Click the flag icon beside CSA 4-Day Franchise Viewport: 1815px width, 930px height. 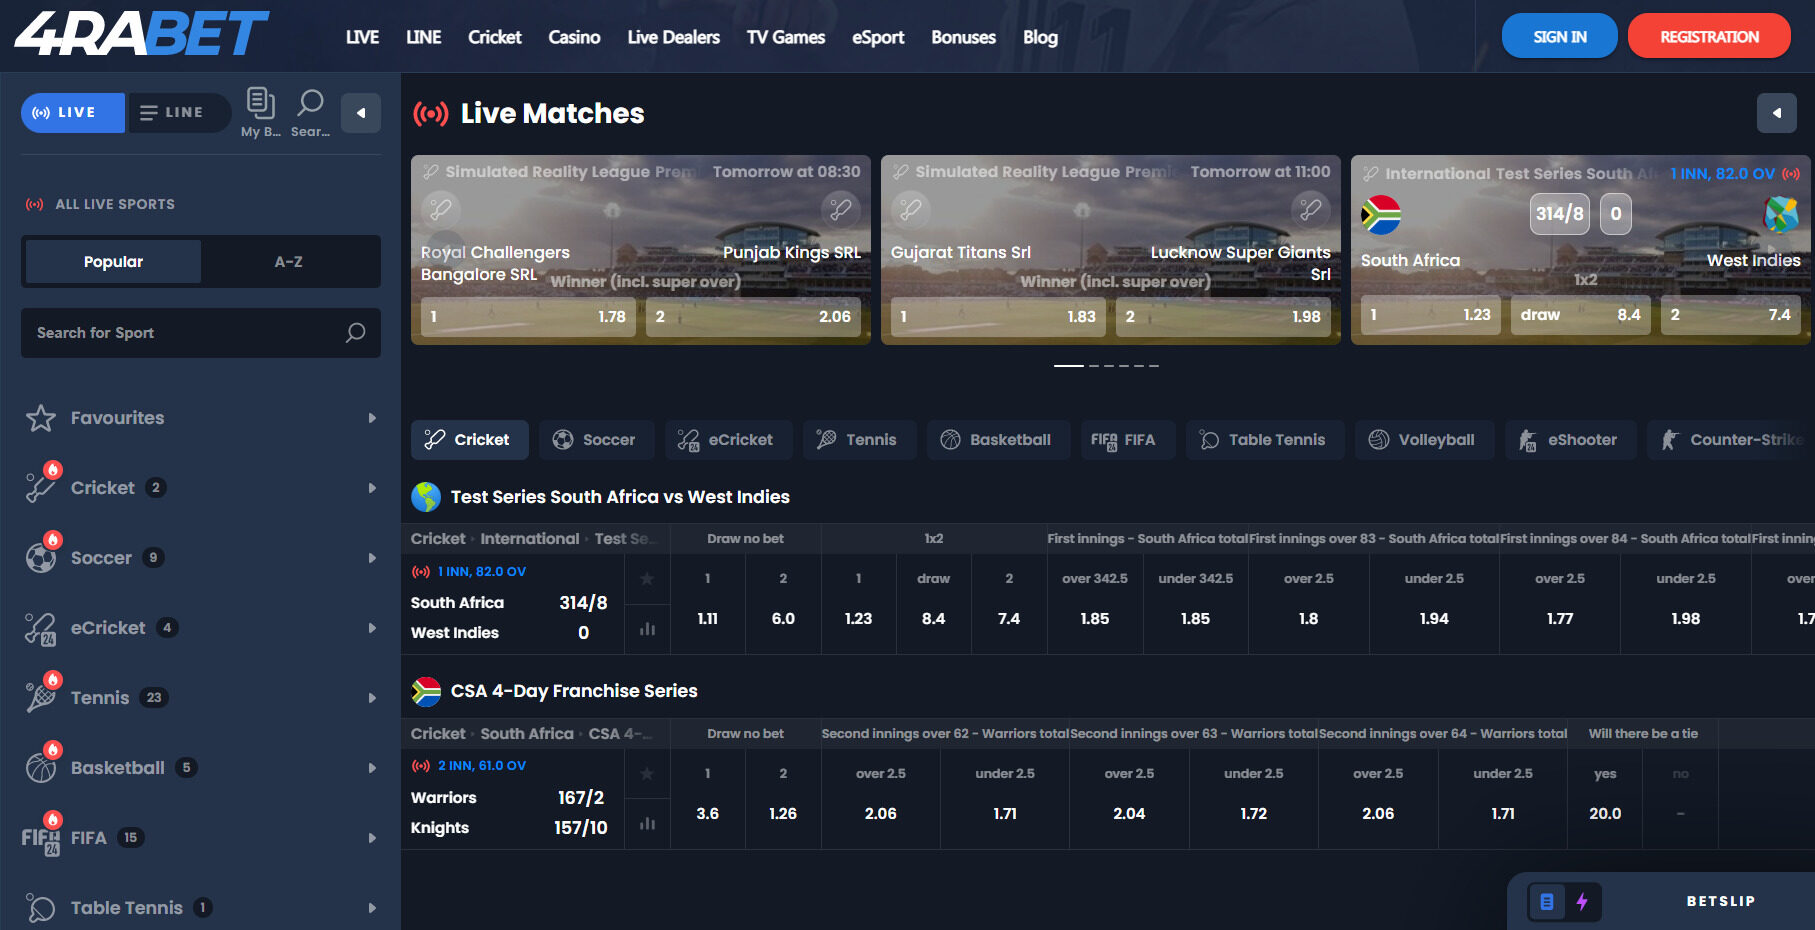[x=426, y=691]
